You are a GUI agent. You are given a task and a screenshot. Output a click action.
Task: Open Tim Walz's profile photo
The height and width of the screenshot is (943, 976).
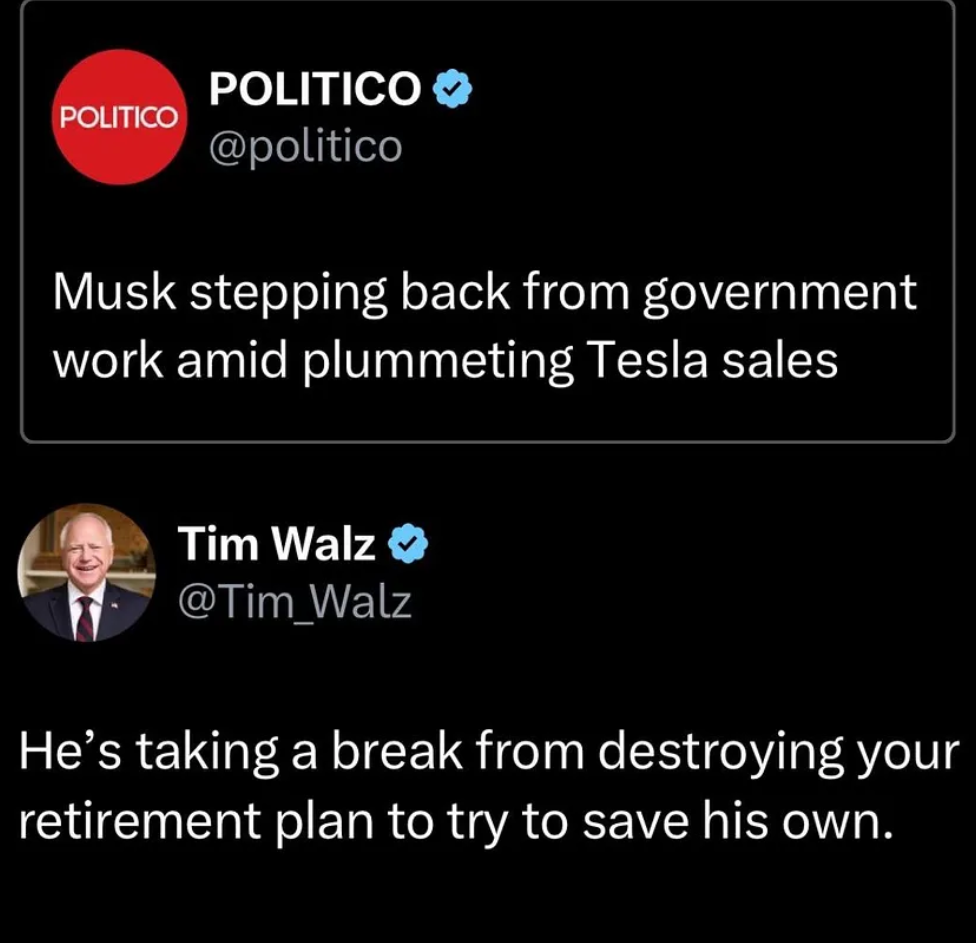(86, 573)
